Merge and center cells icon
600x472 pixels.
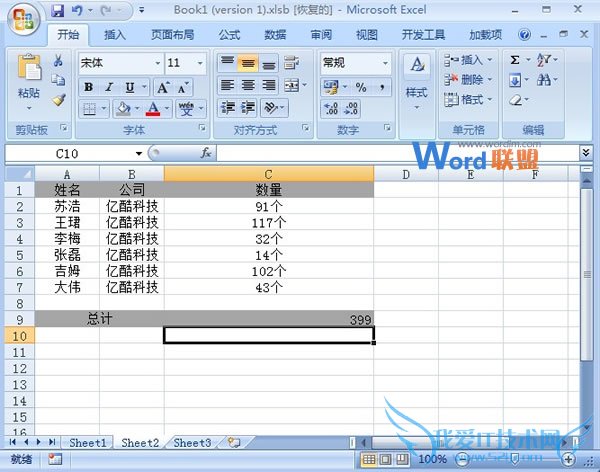[x=292, y=85]
